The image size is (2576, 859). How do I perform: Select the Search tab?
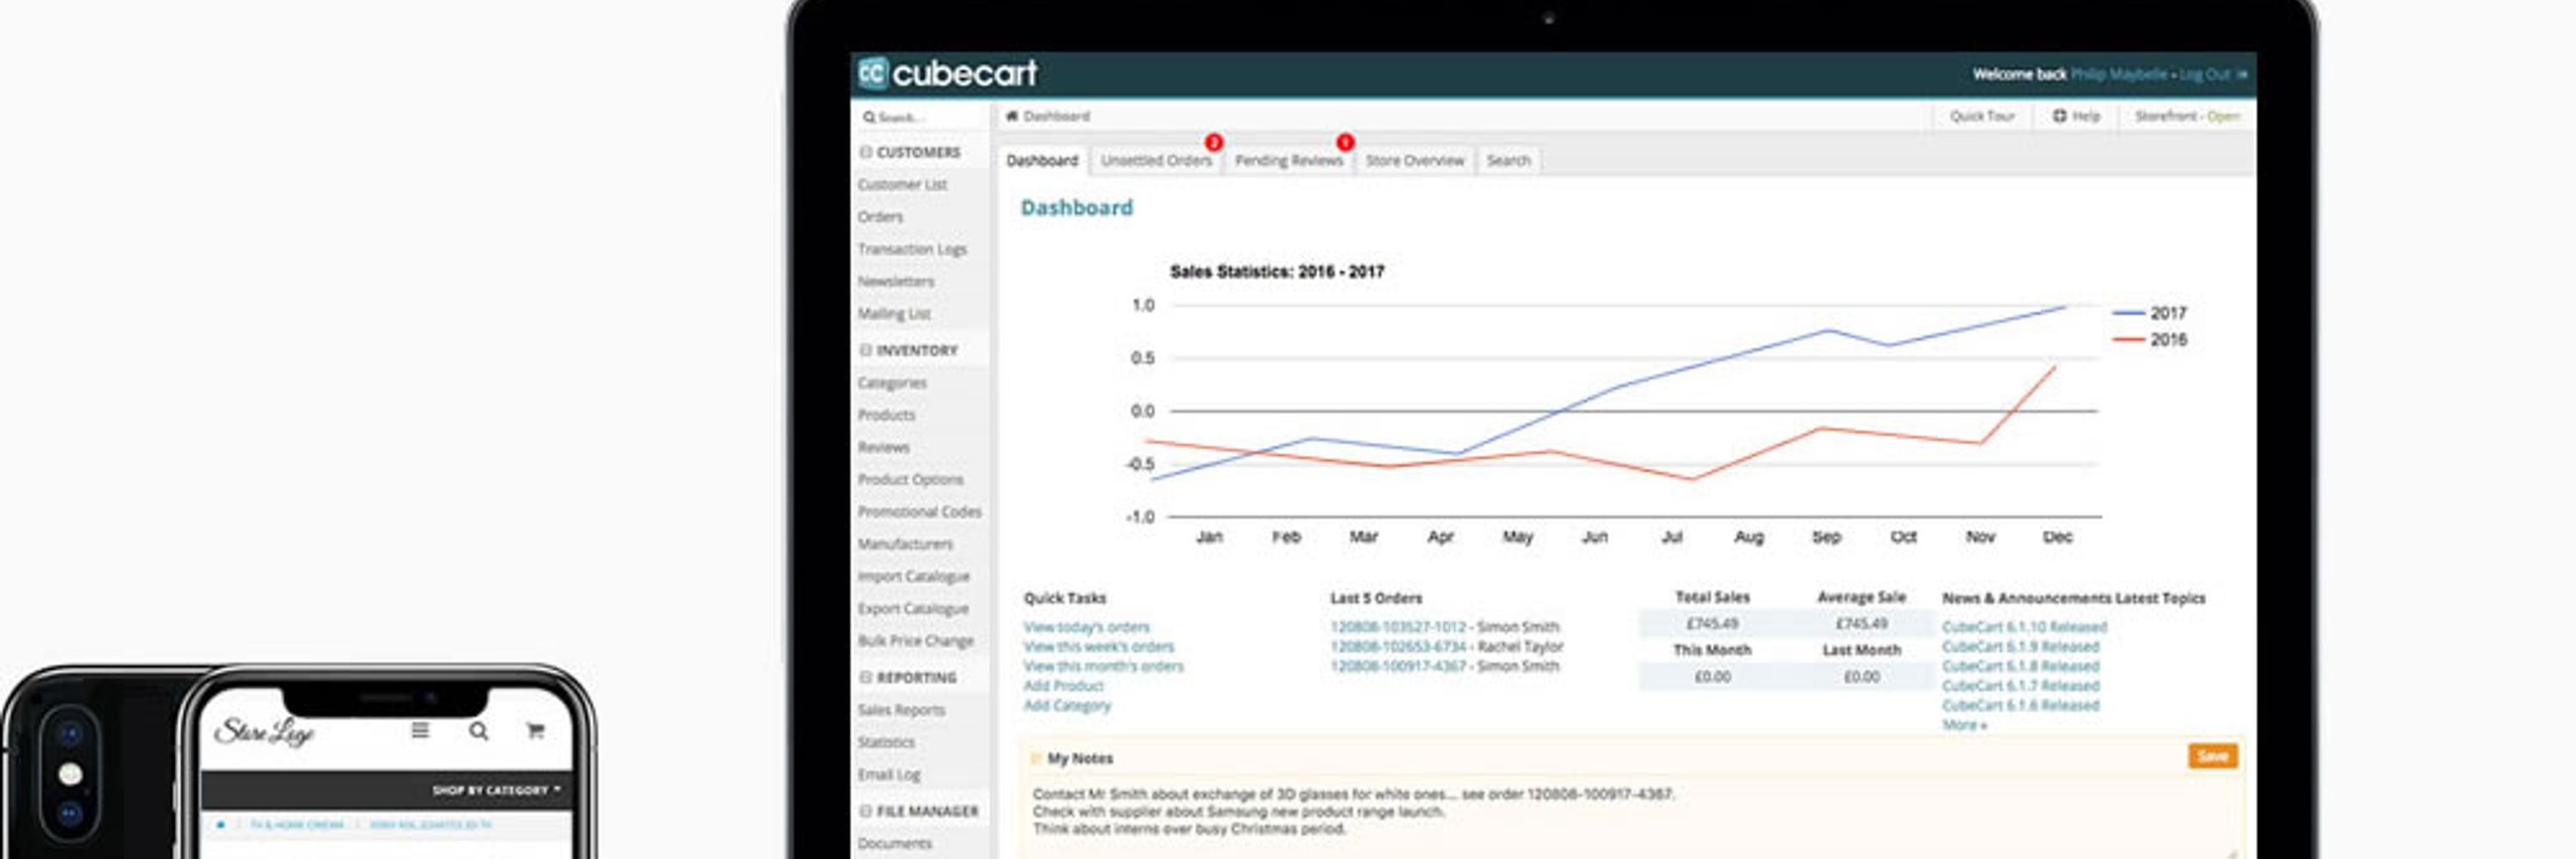pos(1508,161)
